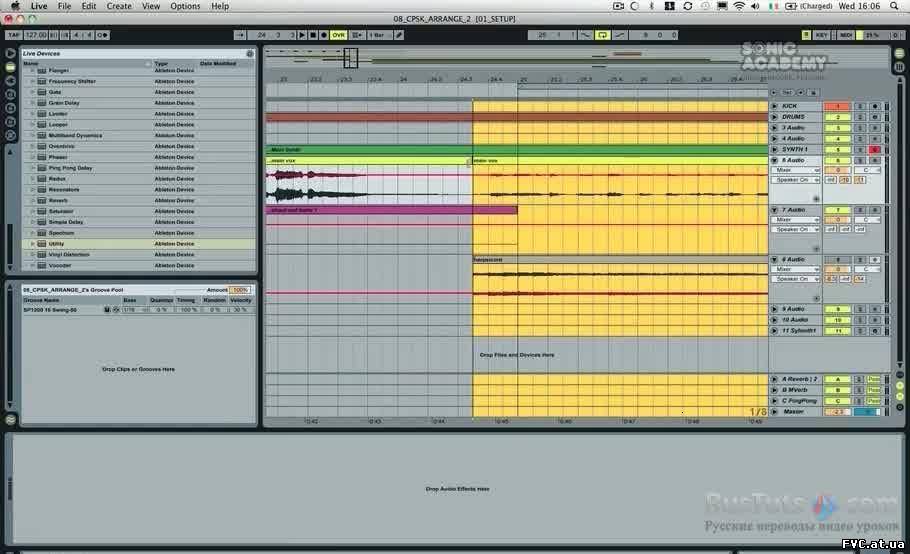Toggle A Reverb return activator
This screenshot has width=910, height=554.
(x=837, y=379)
